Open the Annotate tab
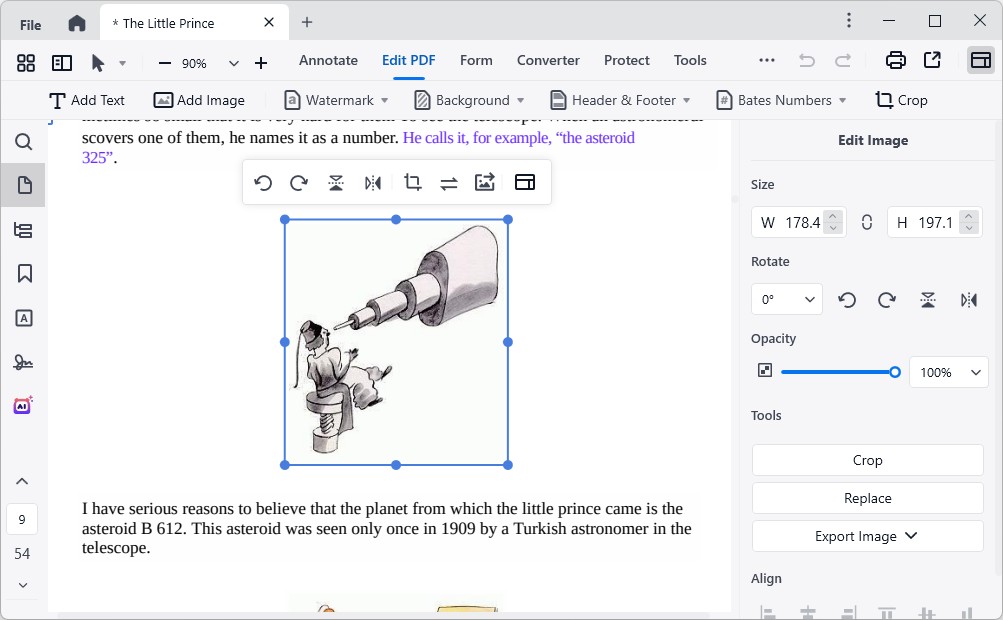Image resolution: width=1003 pixels, height=620 pixels. click(x=328, y=61)
